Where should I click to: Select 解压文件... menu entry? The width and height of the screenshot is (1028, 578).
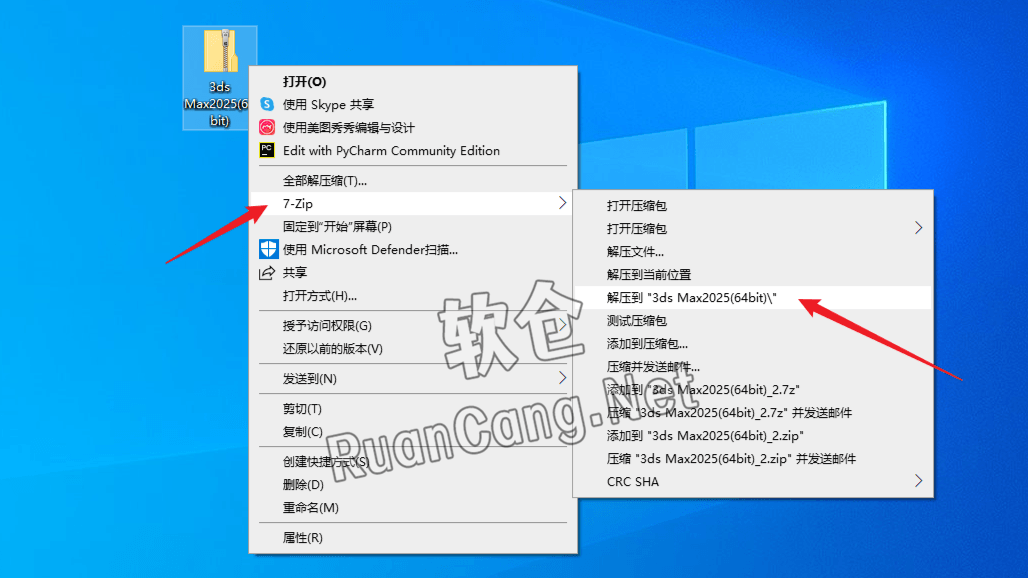point(635,251)
